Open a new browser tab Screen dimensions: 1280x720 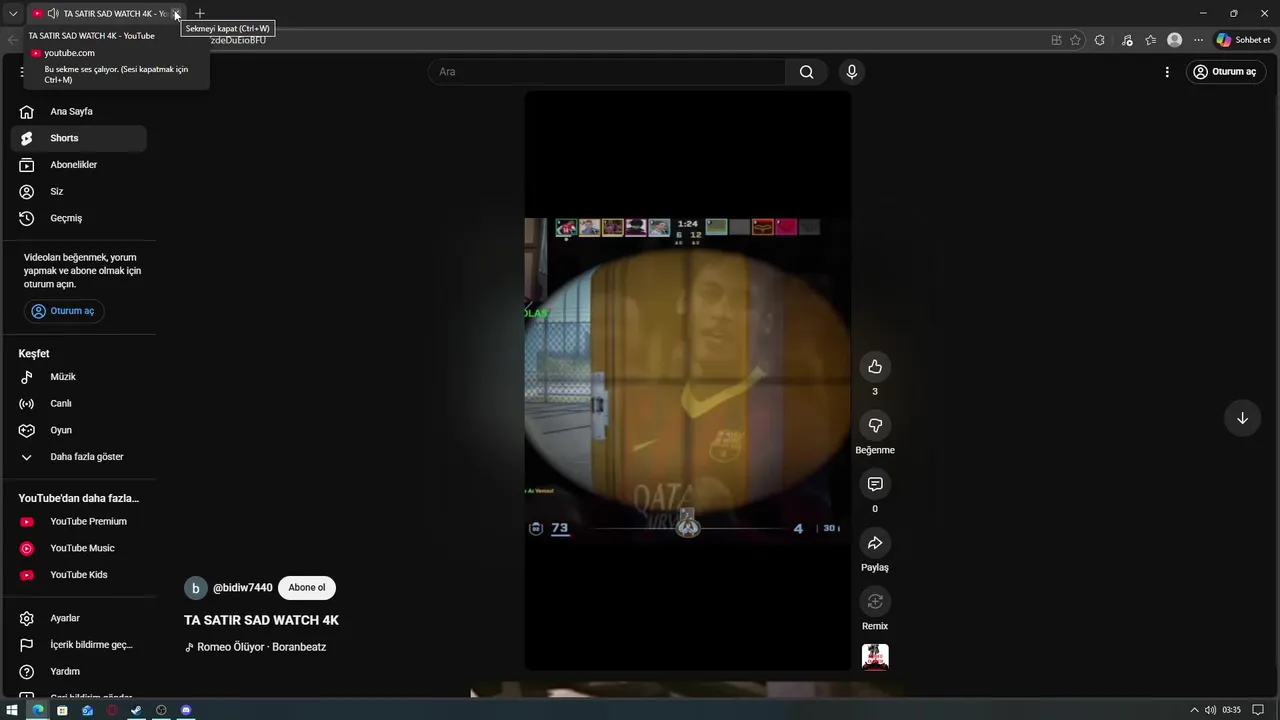pyautogui.click(x=200, y=14)
